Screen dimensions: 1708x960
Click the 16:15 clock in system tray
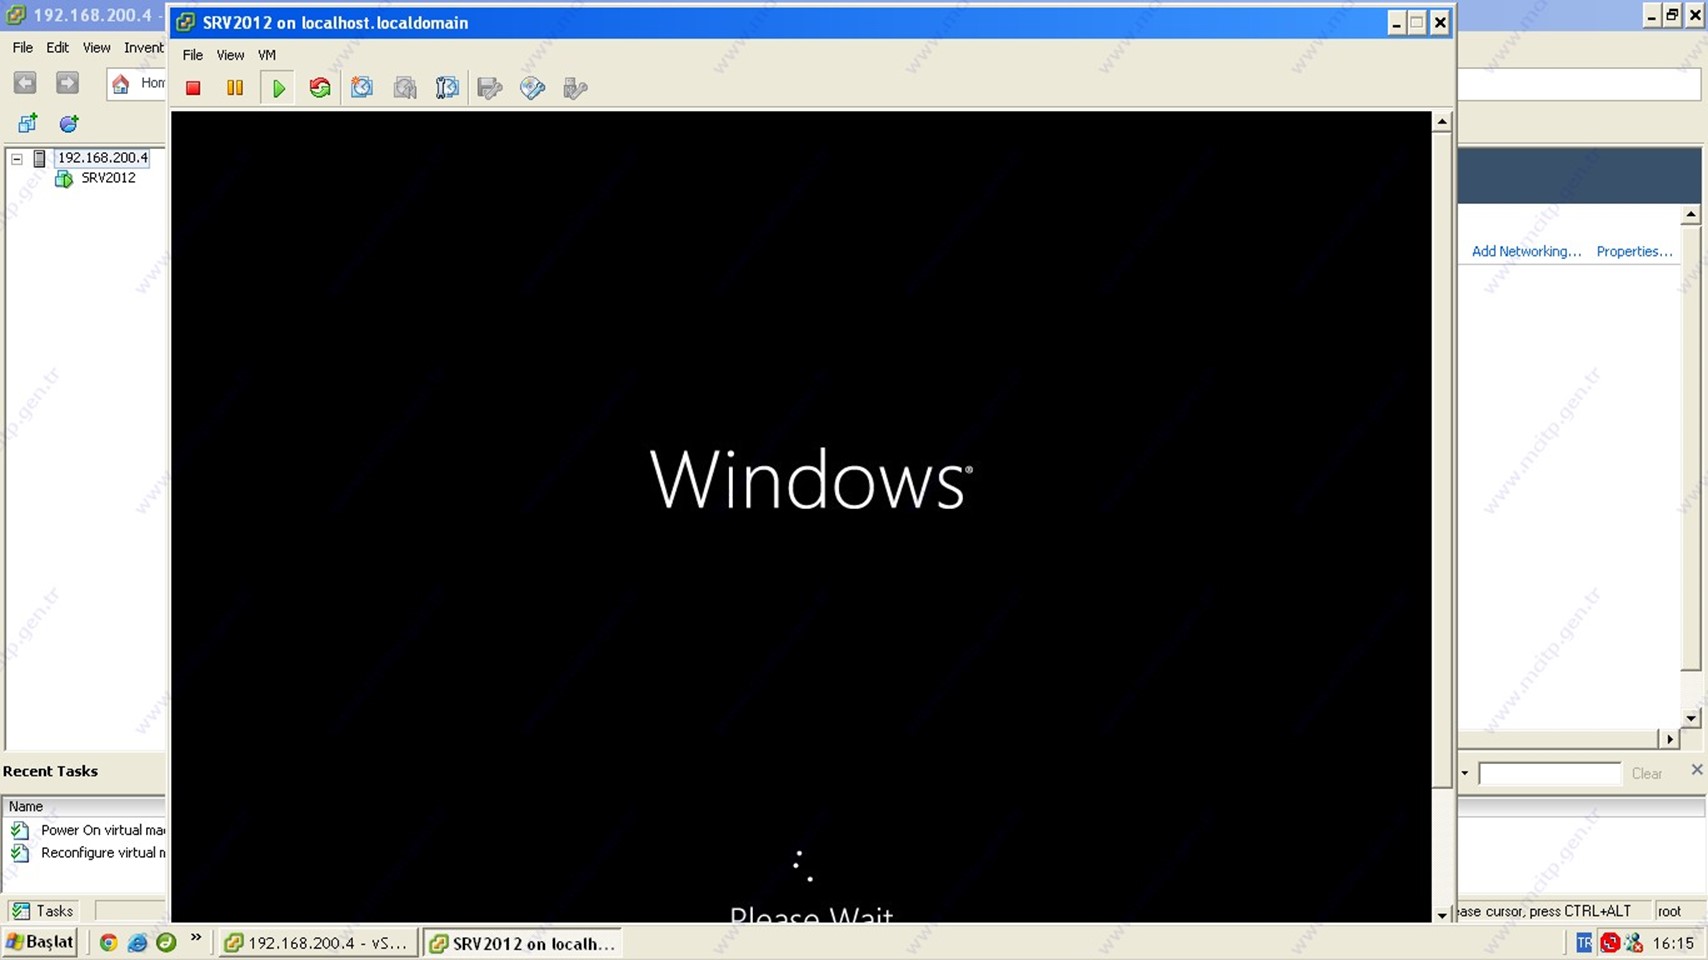coord(1673,943)
